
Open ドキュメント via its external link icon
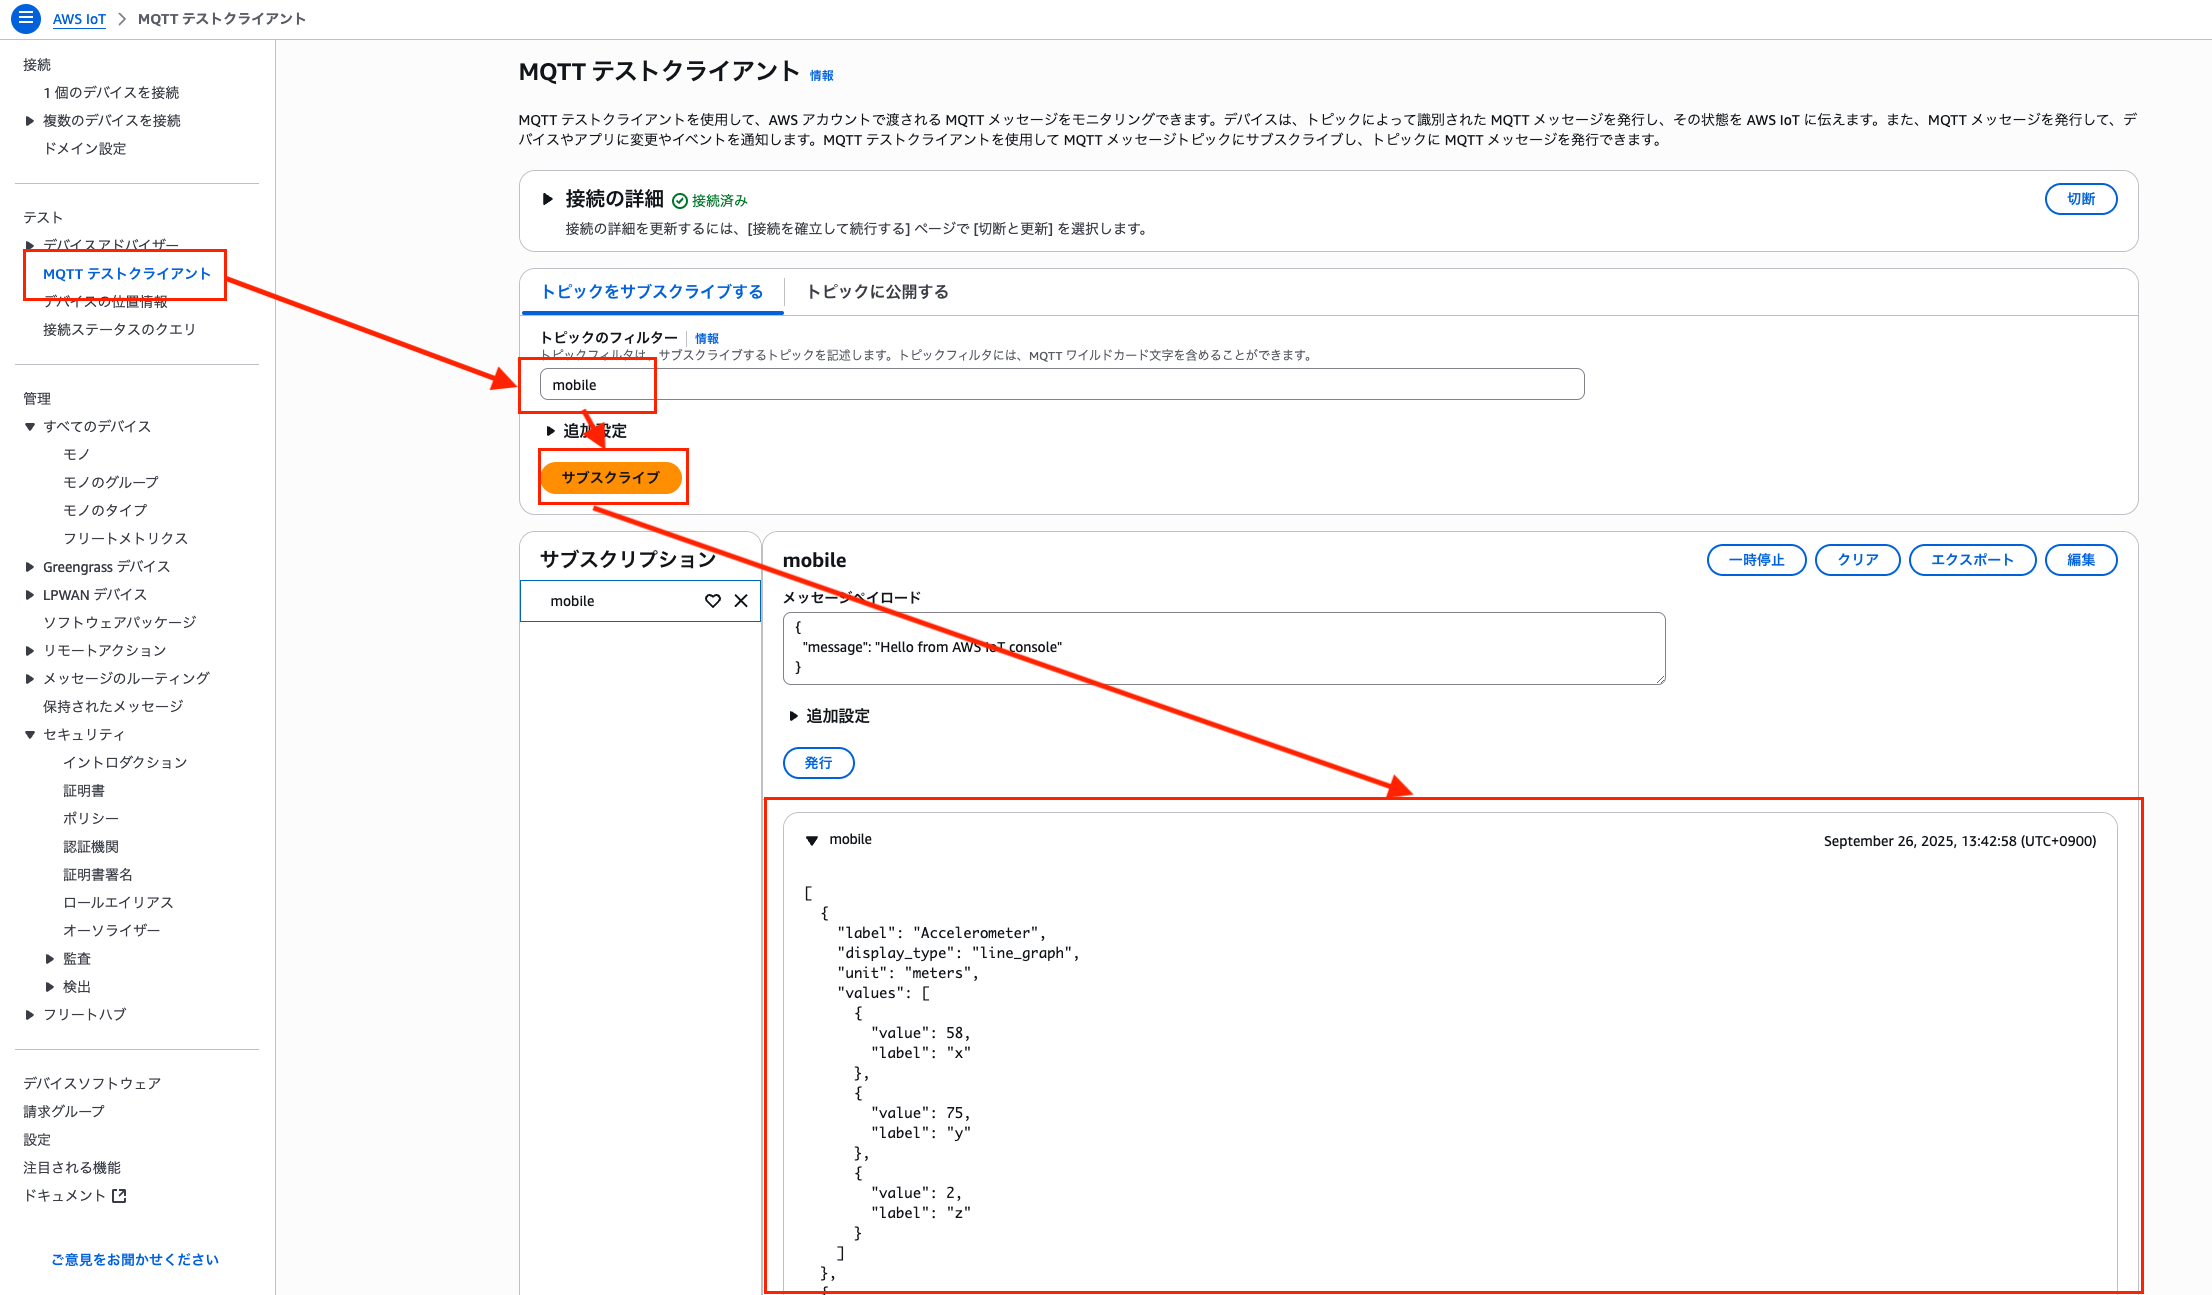(x=119, y=1195)
